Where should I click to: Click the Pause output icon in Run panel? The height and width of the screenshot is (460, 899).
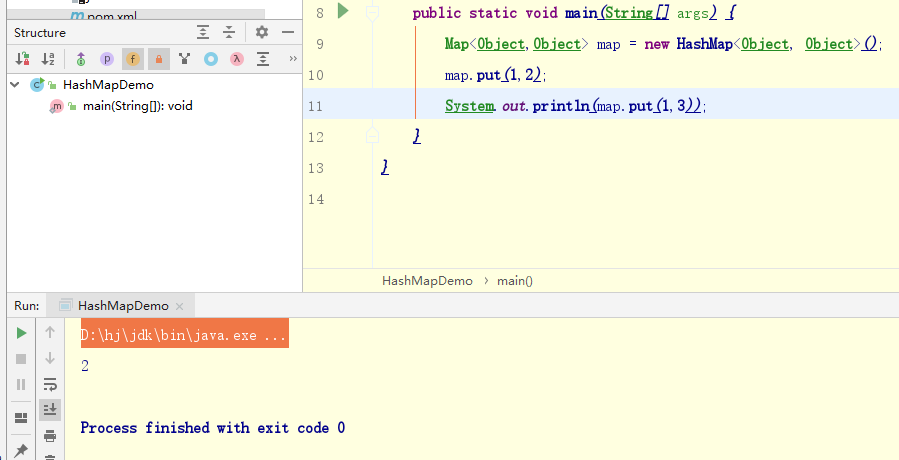(21, 384)
